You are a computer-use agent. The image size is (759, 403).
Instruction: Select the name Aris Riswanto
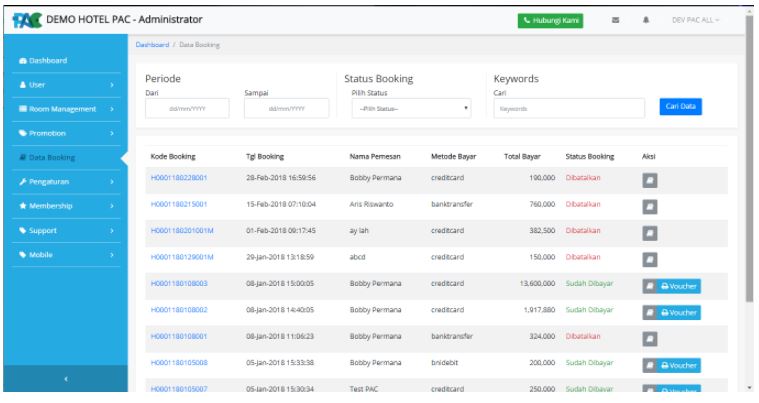click(371, 204)
